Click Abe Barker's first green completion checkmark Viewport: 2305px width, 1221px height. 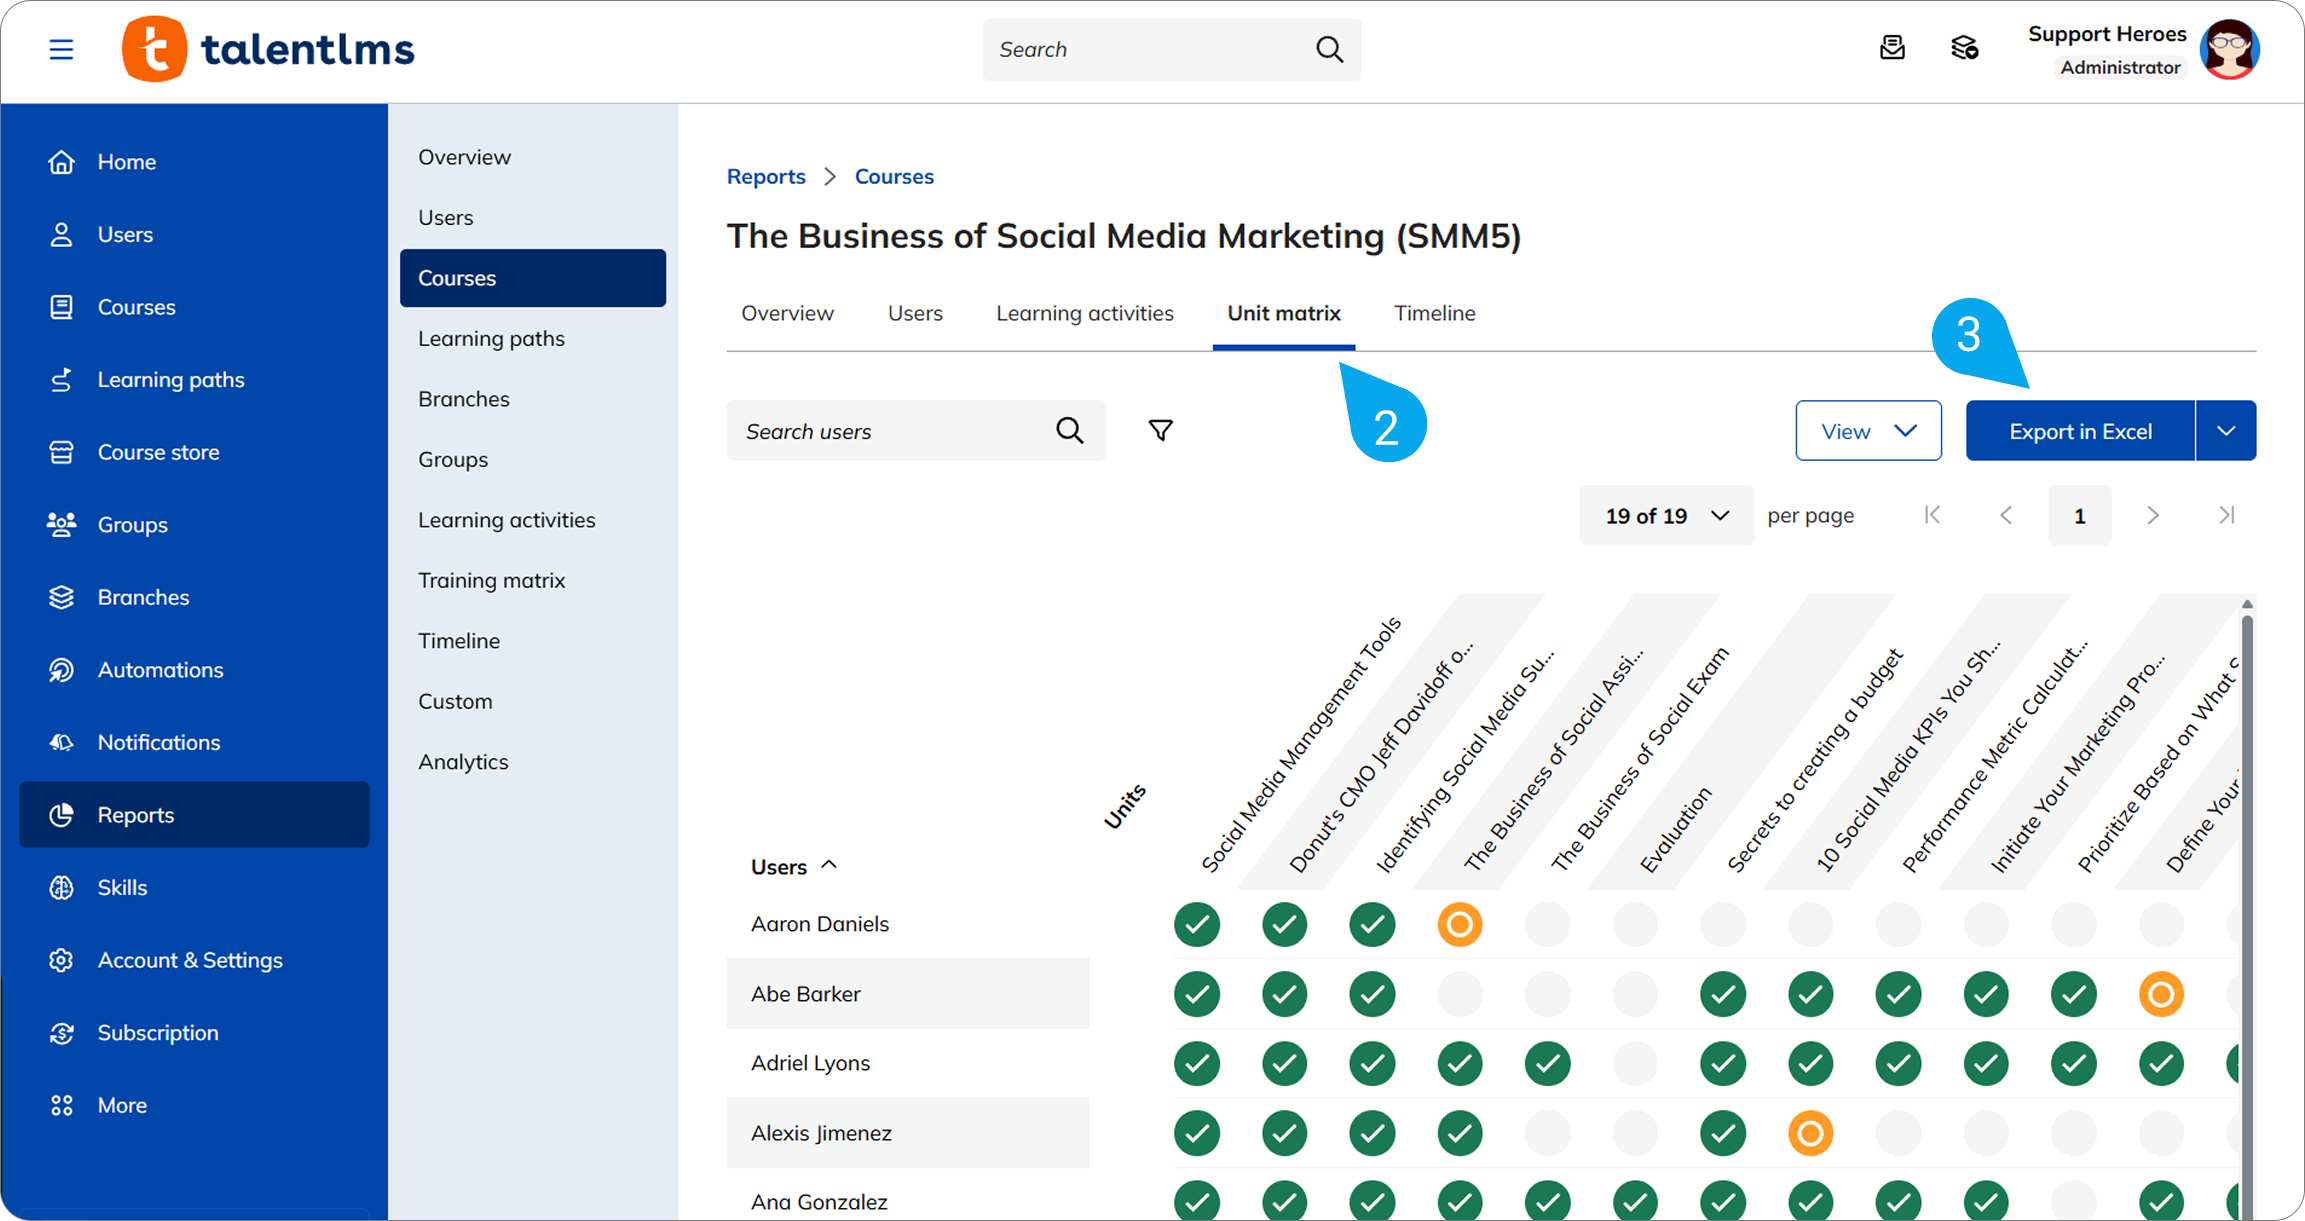[x=1197, y=994]
